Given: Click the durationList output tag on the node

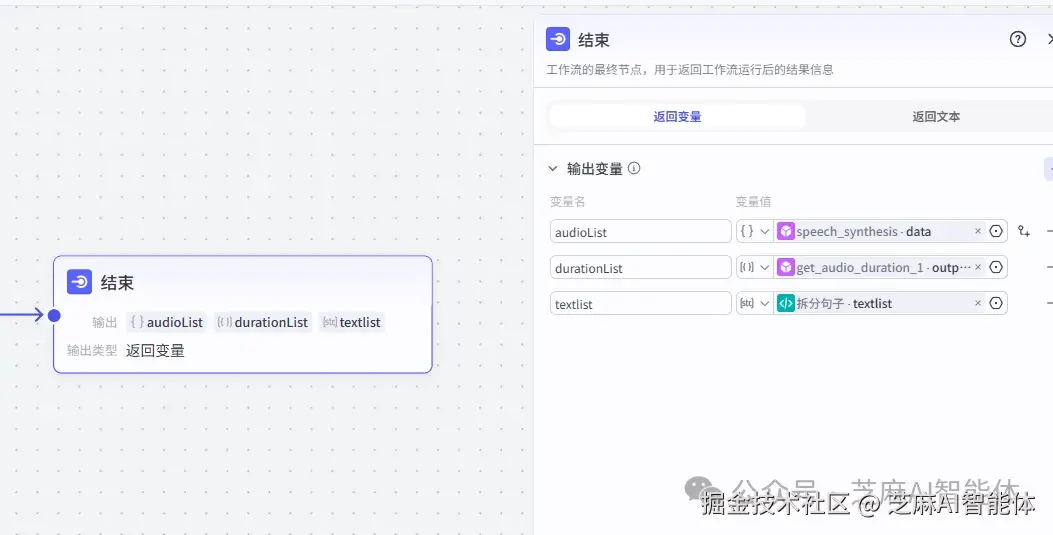Looking at the screenshot, I should pyautogui.click(x=263, y=322).
